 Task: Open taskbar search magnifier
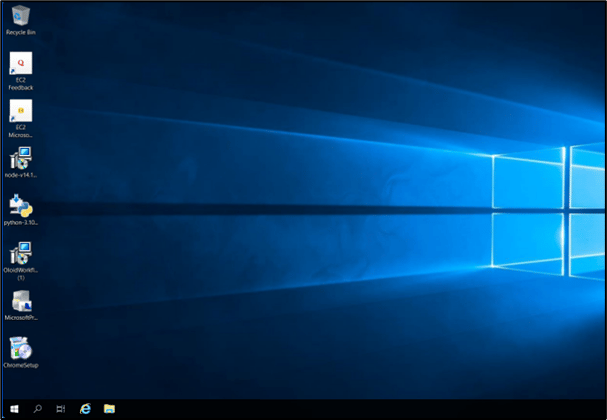pos(38,409)
